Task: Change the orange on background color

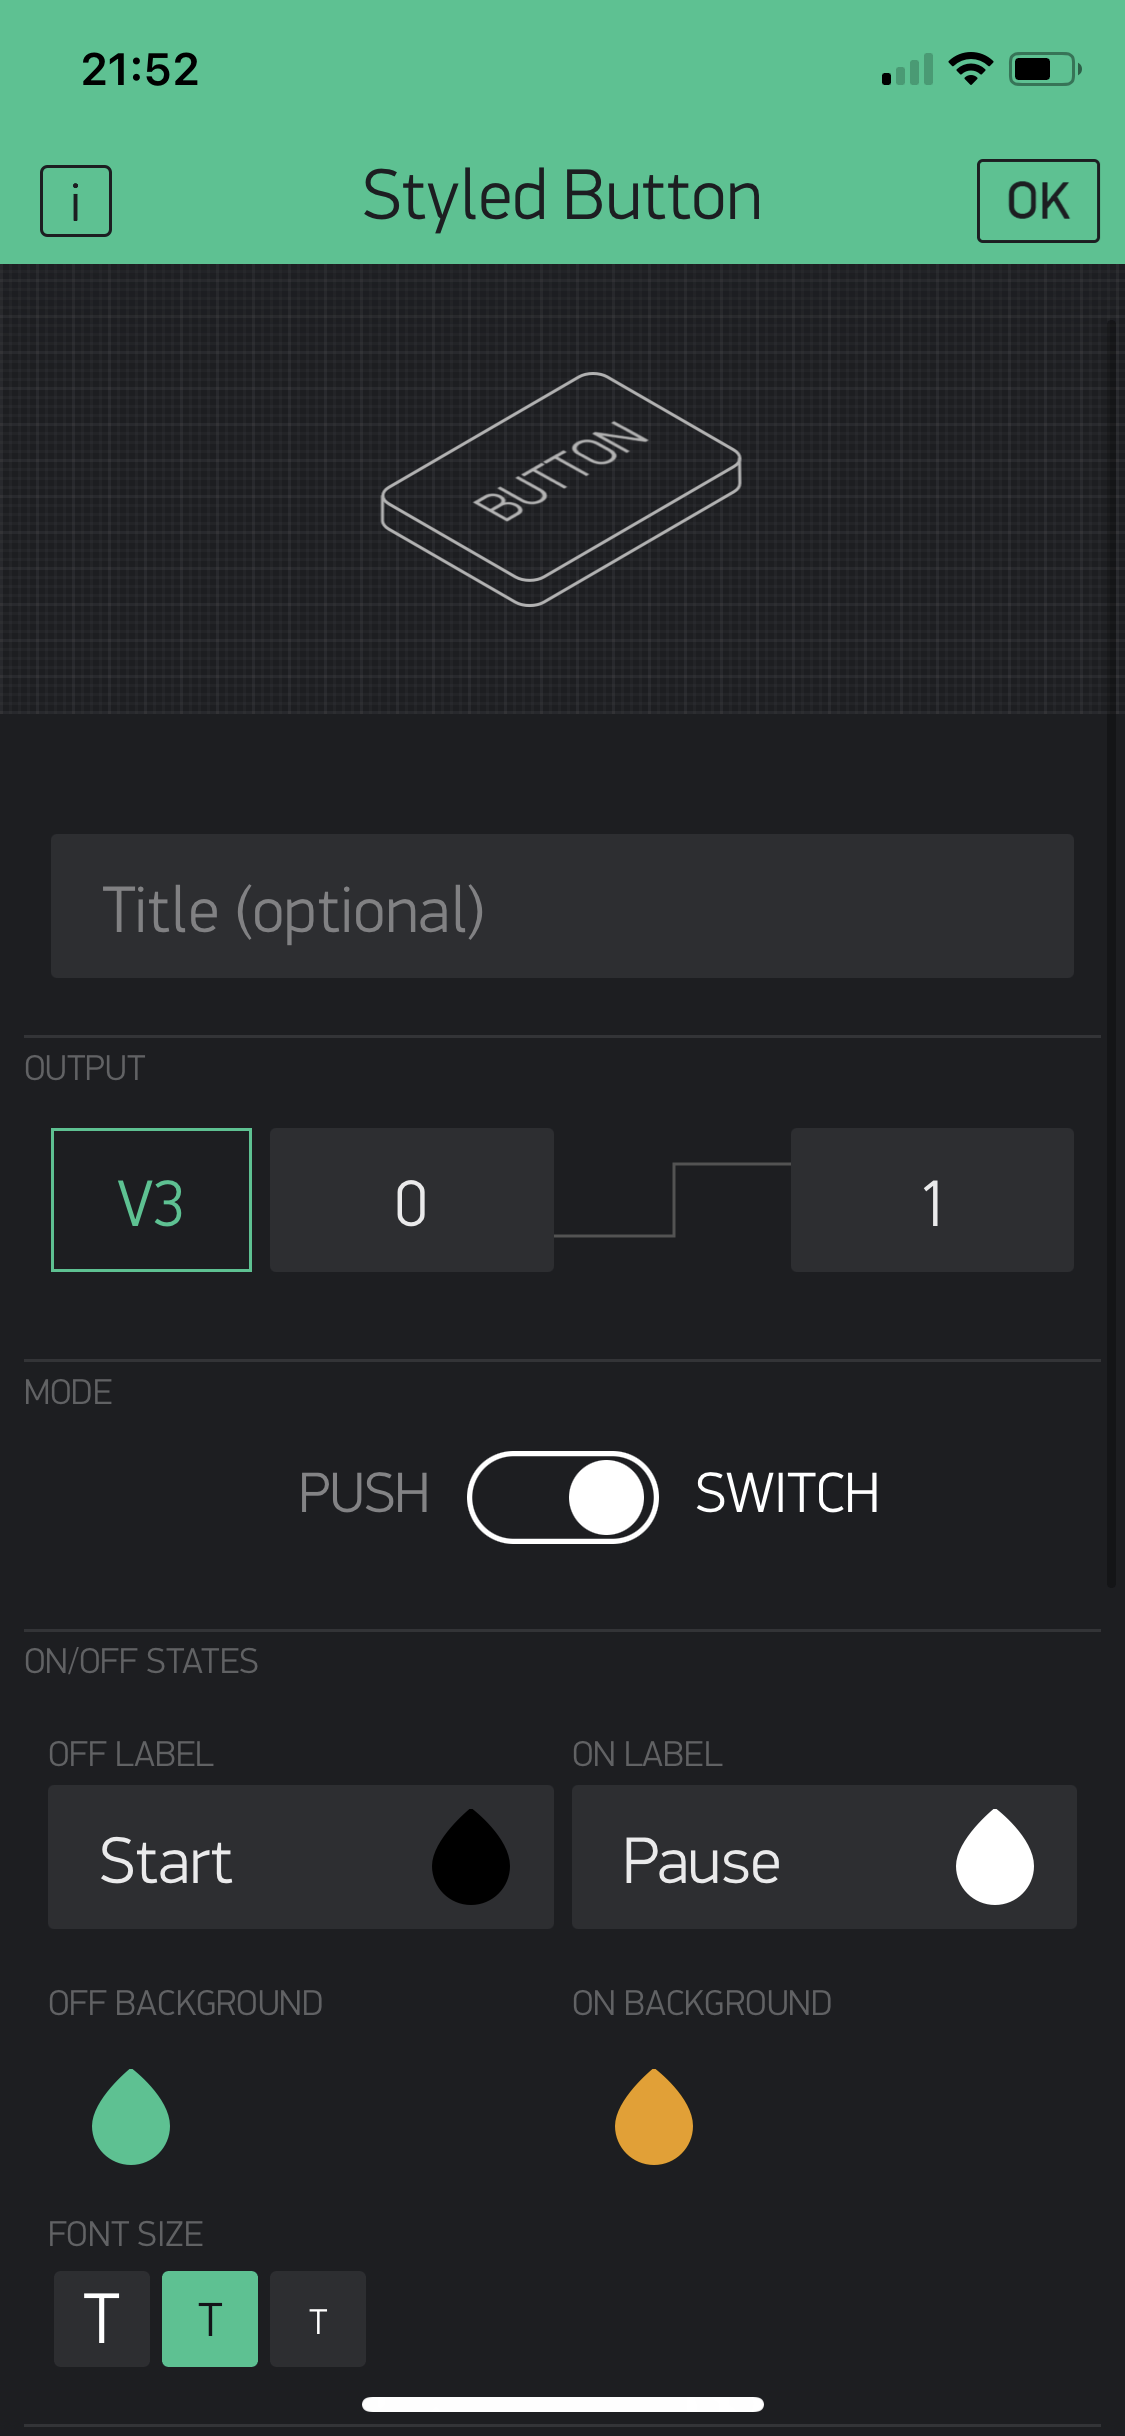Action: click(654, 2118)
